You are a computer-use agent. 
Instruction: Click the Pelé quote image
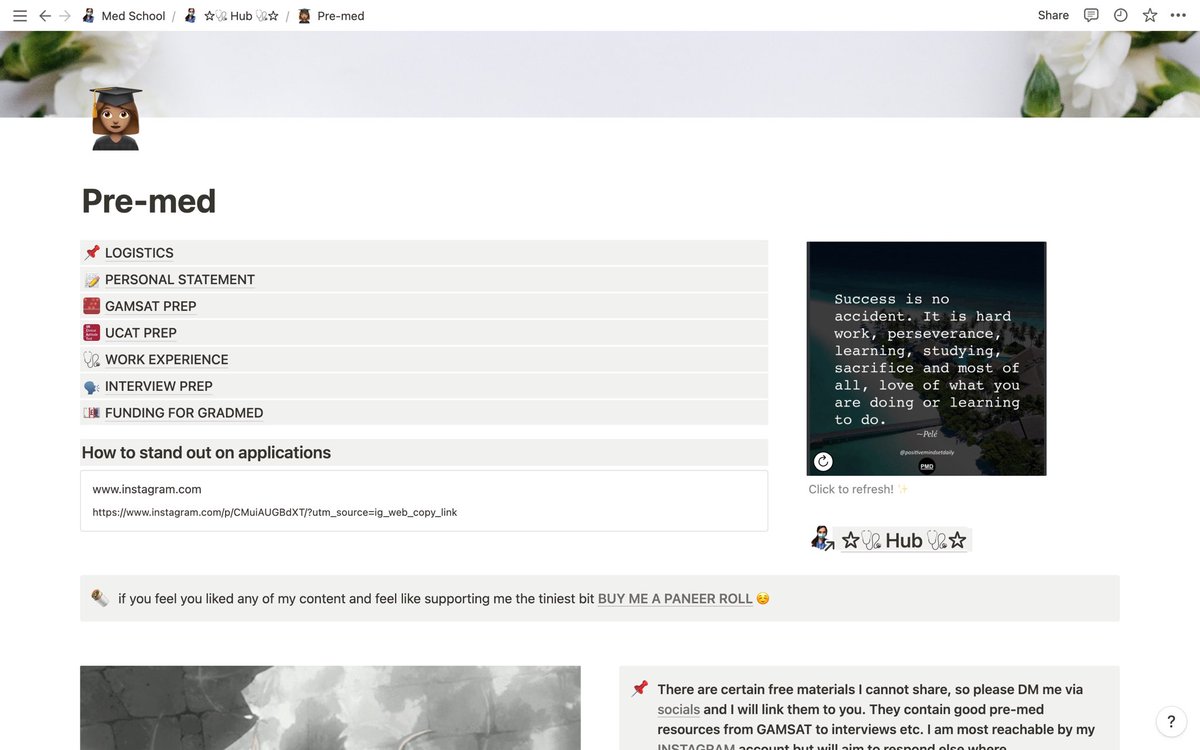click(x=926, y=358)
